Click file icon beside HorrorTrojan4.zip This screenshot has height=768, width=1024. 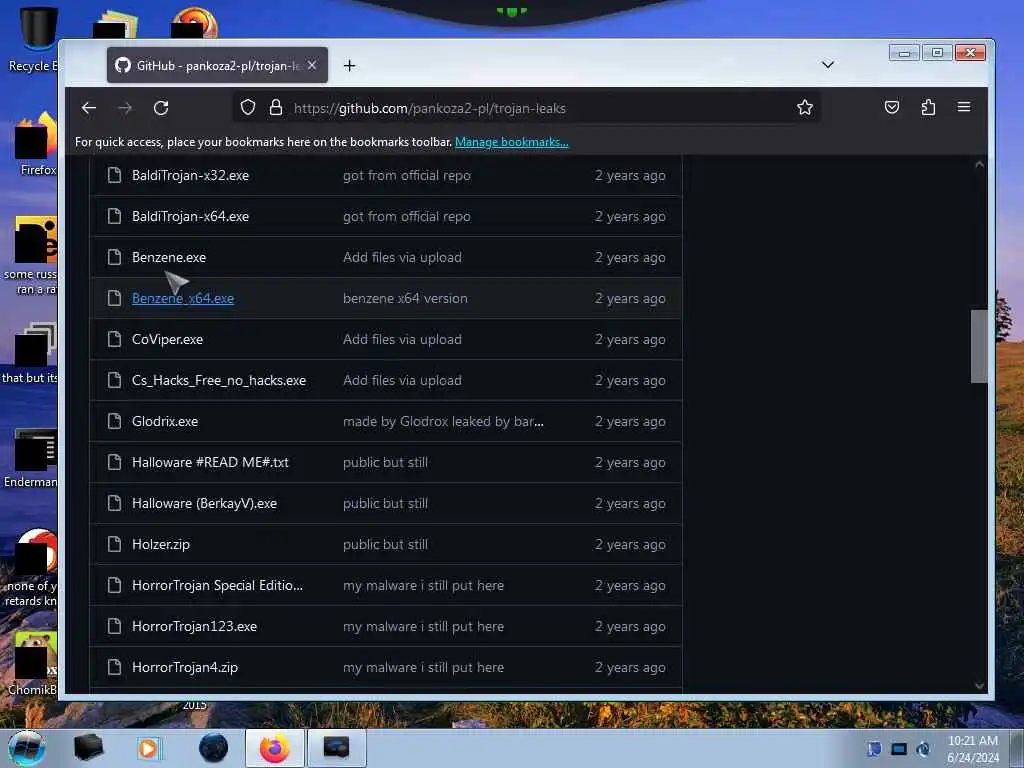[114, 667]
